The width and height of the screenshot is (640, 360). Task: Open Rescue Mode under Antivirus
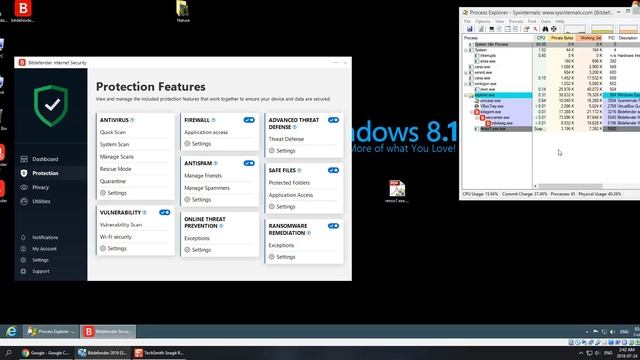(116, 169)
